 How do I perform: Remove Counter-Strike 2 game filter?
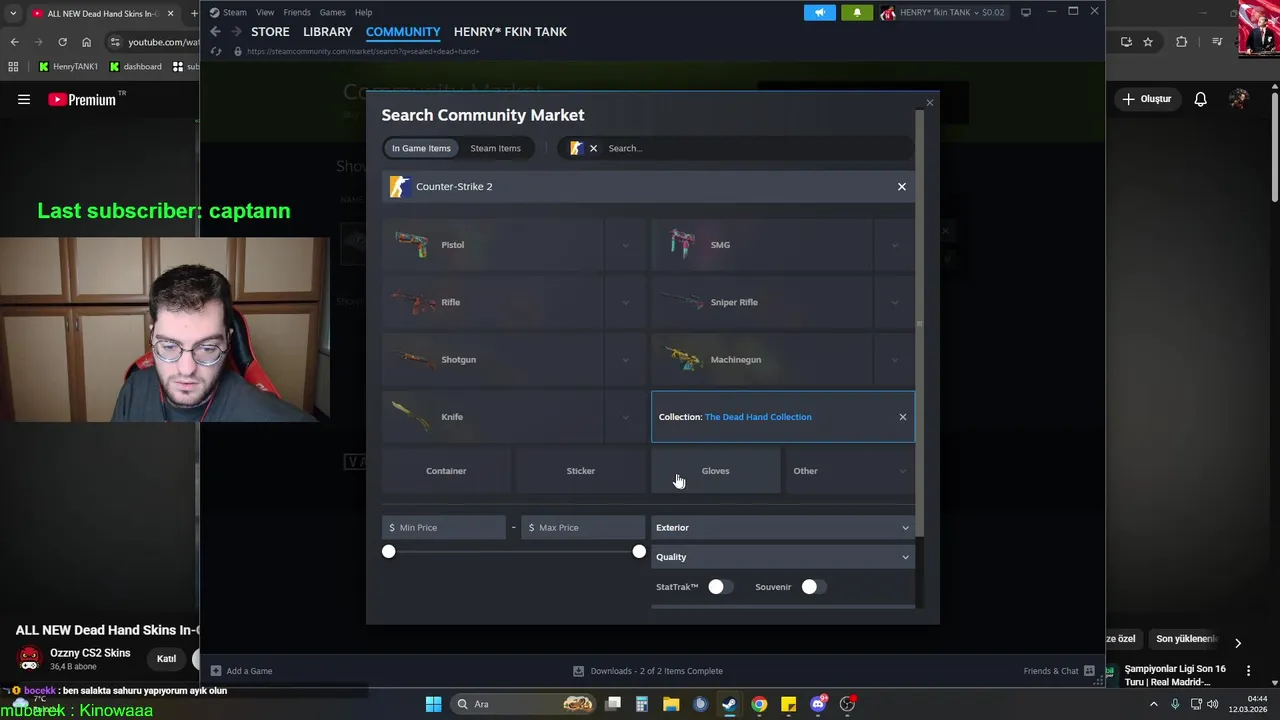[x=901, y=187]
